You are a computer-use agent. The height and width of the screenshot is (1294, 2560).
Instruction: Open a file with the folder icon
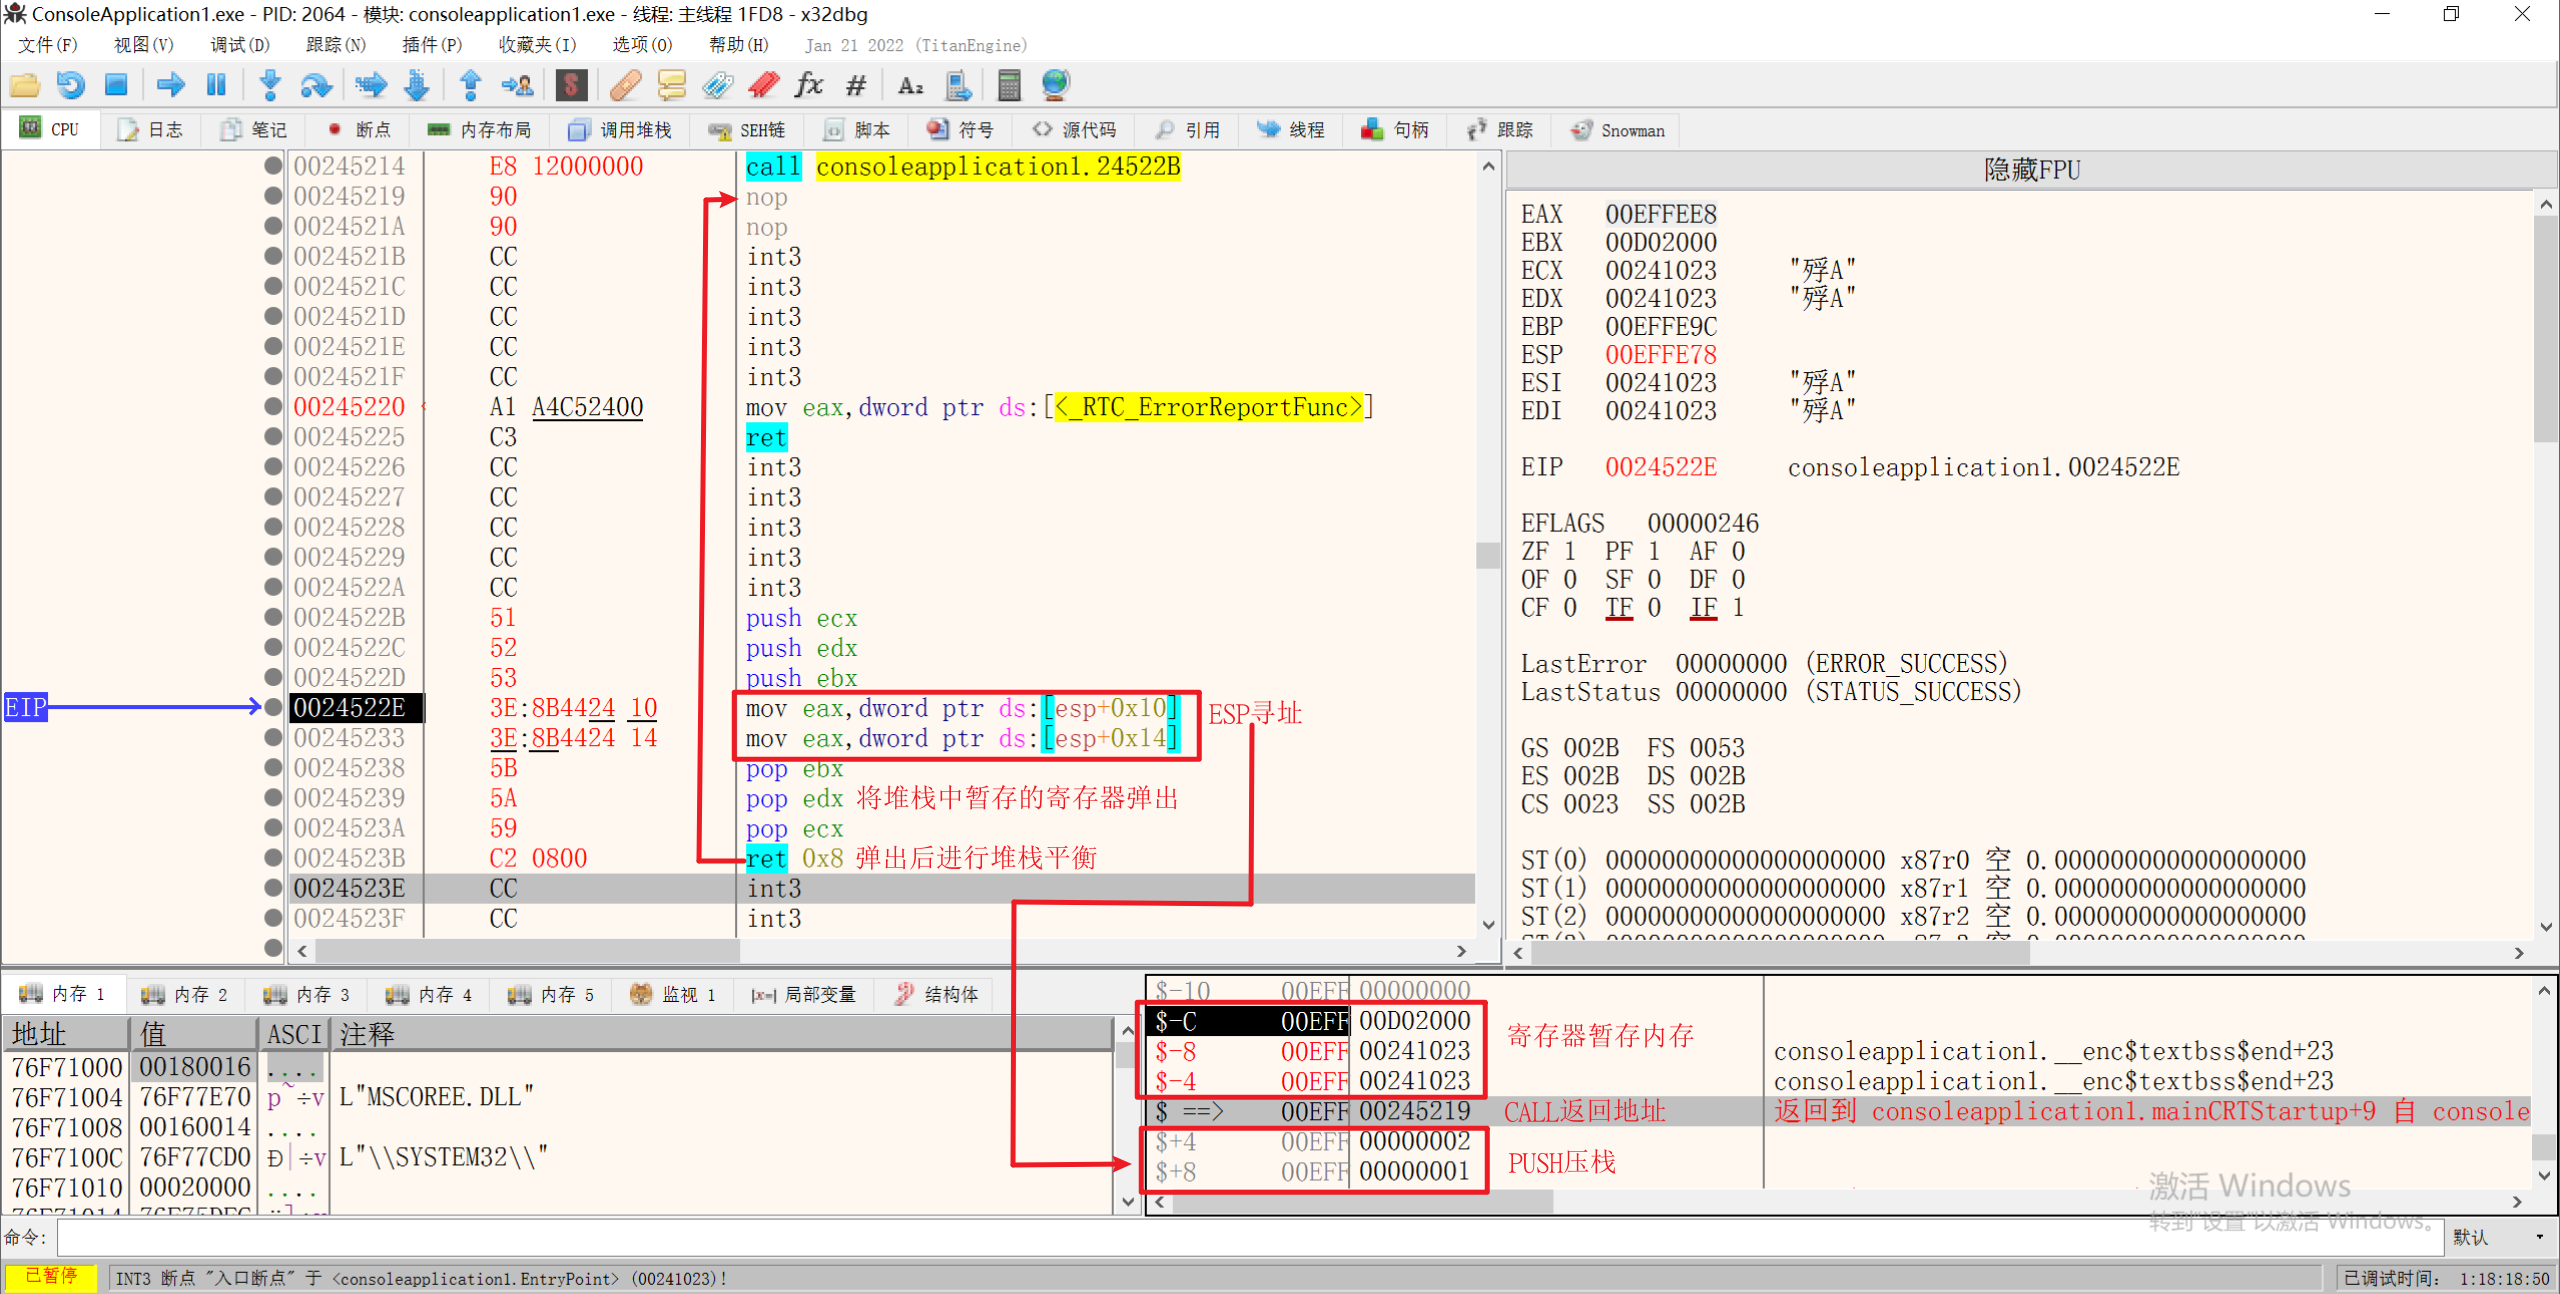[25, 85]
